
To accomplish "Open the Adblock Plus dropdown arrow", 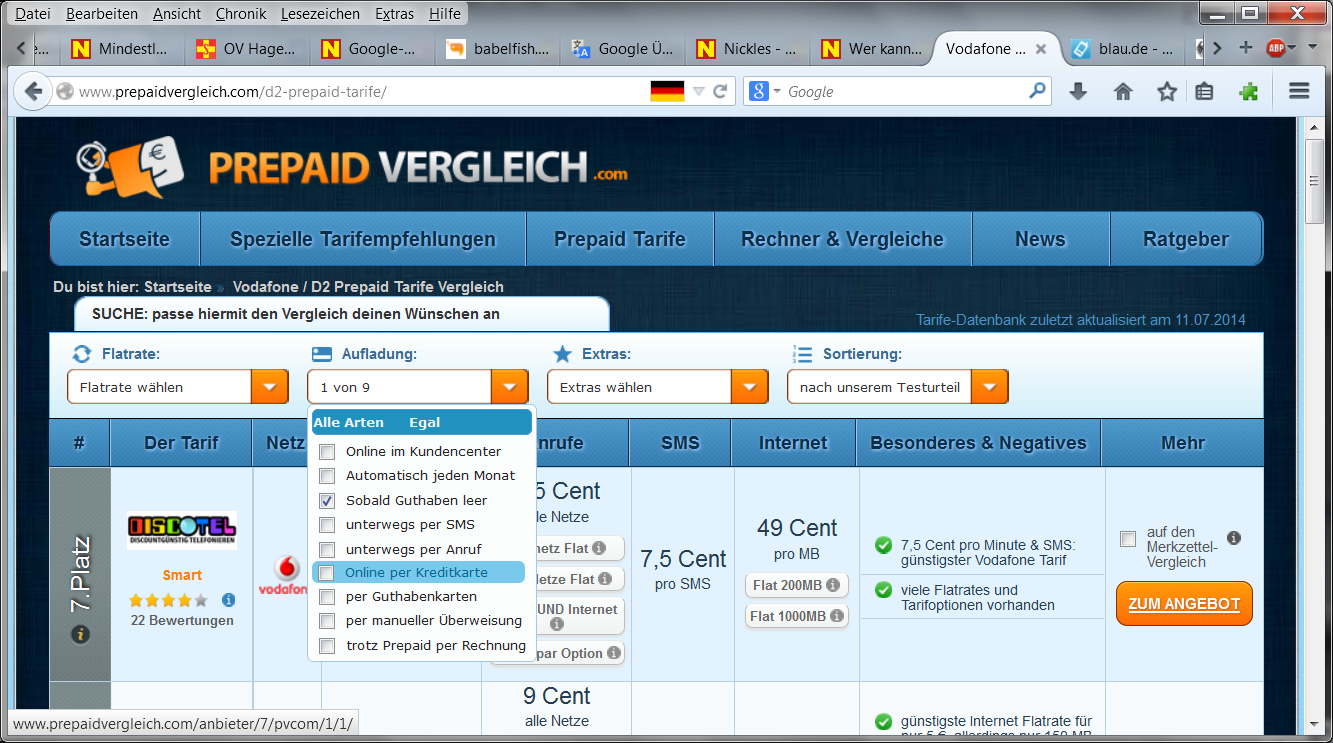I will (x=1293, y=48).
